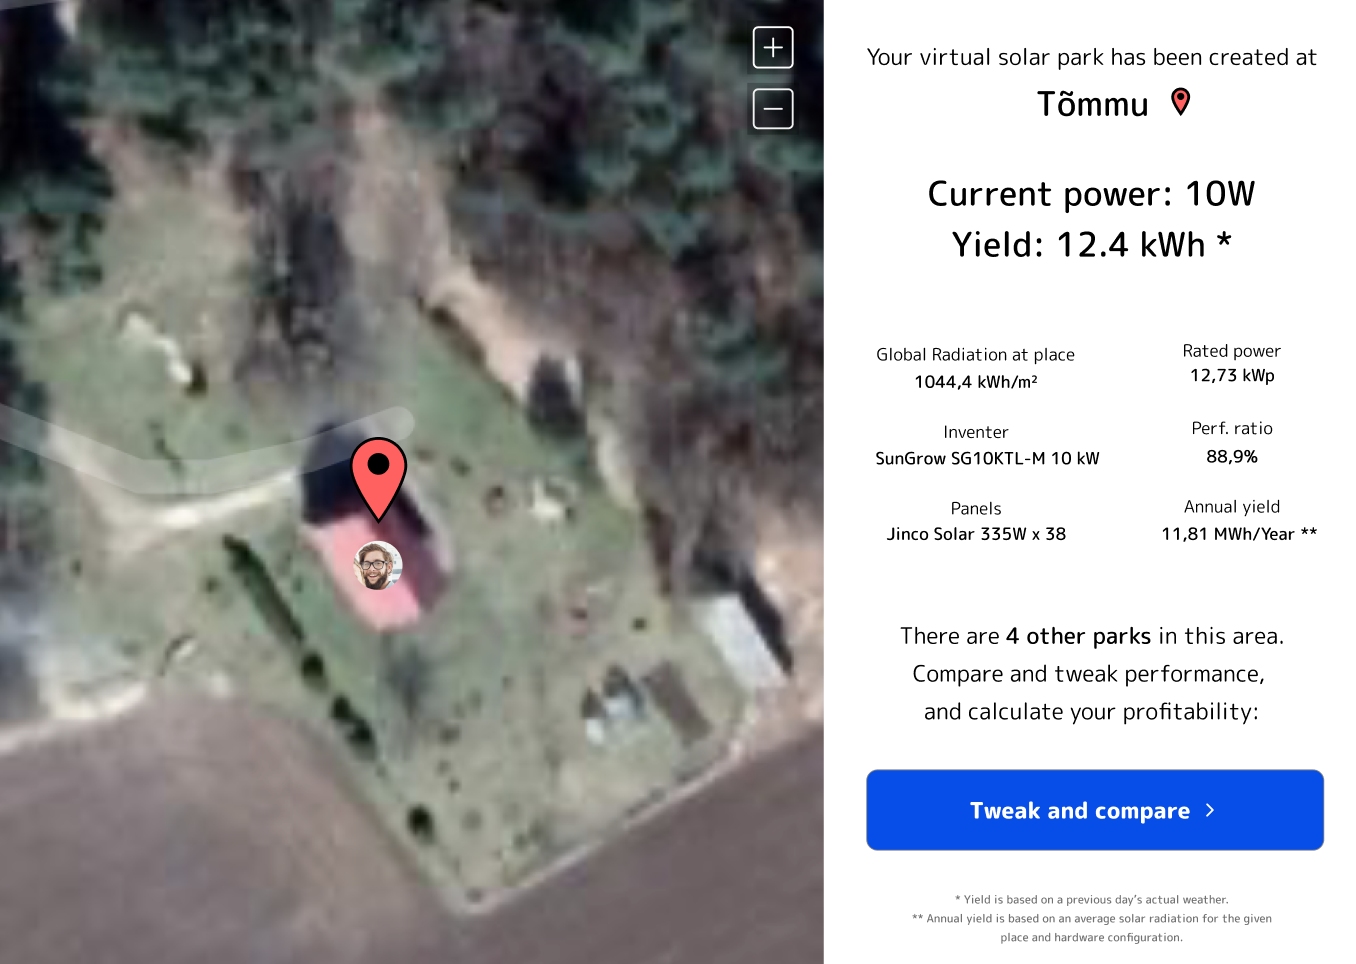Click the Global Radiation 1044,4 kWh/m² value
Image resolution: width=1356 pixels, height=964 pixels.
pos(976,382)
